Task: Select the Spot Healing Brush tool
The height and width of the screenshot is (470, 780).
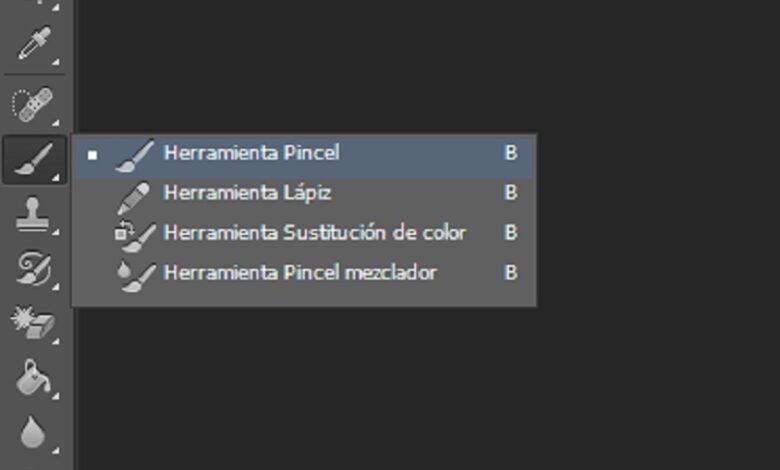Action: pos(33,103)
